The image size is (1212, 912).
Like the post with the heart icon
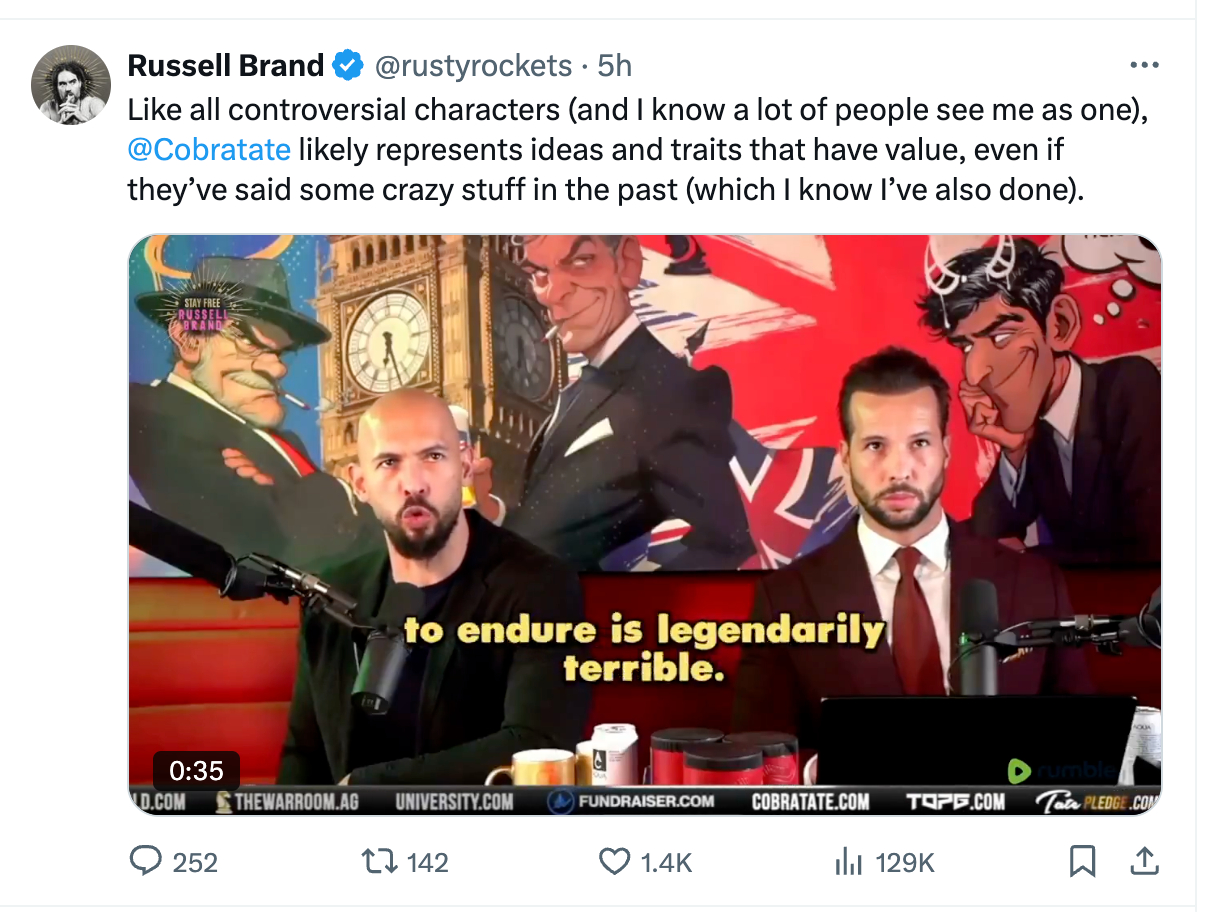613,861
